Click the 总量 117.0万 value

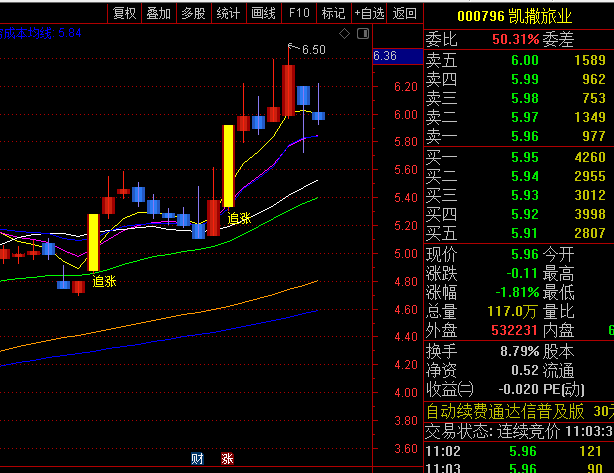512,312
